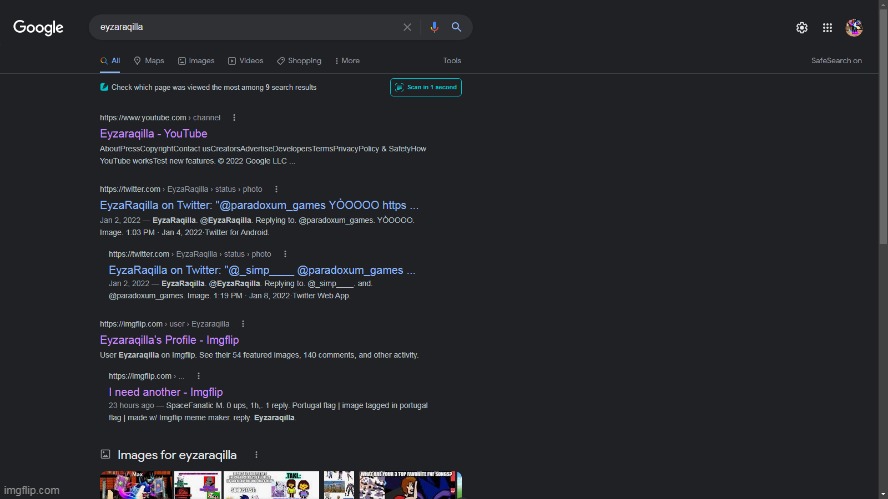Open options for the indented Twitter result
Image resolution: width=888 pixels, height=499 pixels.
pyautogui.click(x=285, y=254)
